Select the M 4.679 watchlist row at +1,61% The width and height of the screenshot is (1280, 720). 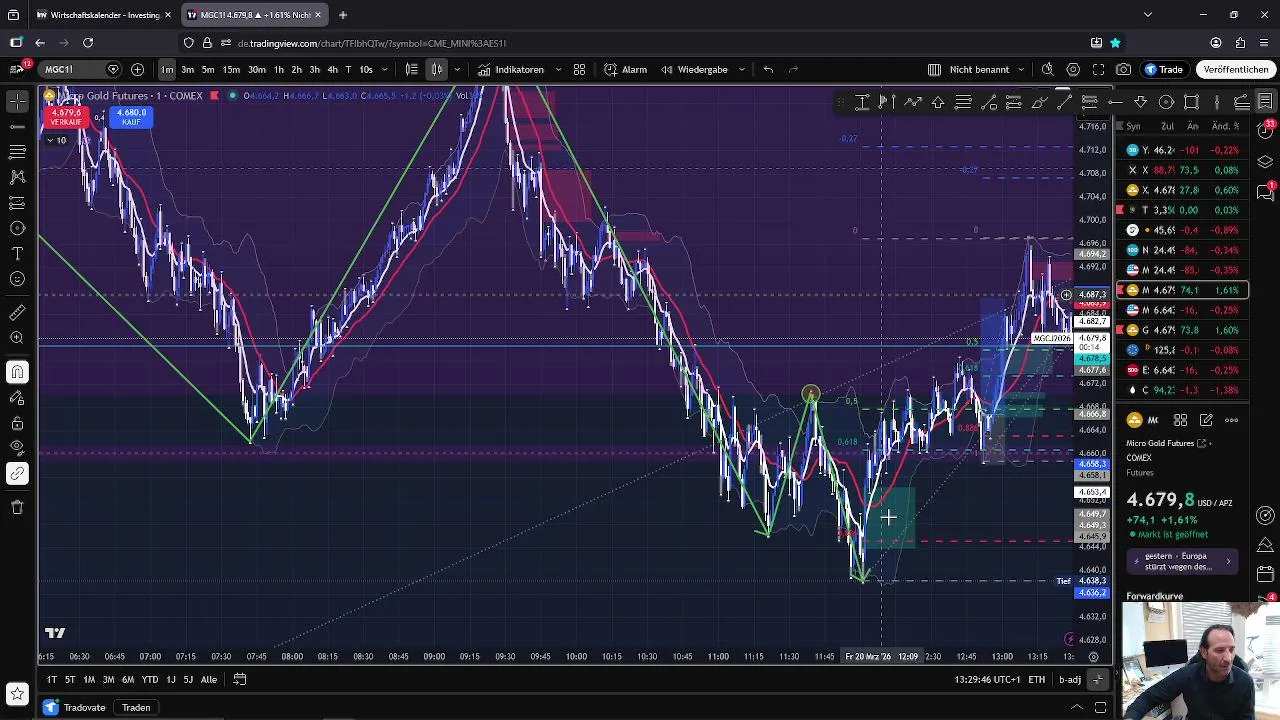pos(1183,290)
